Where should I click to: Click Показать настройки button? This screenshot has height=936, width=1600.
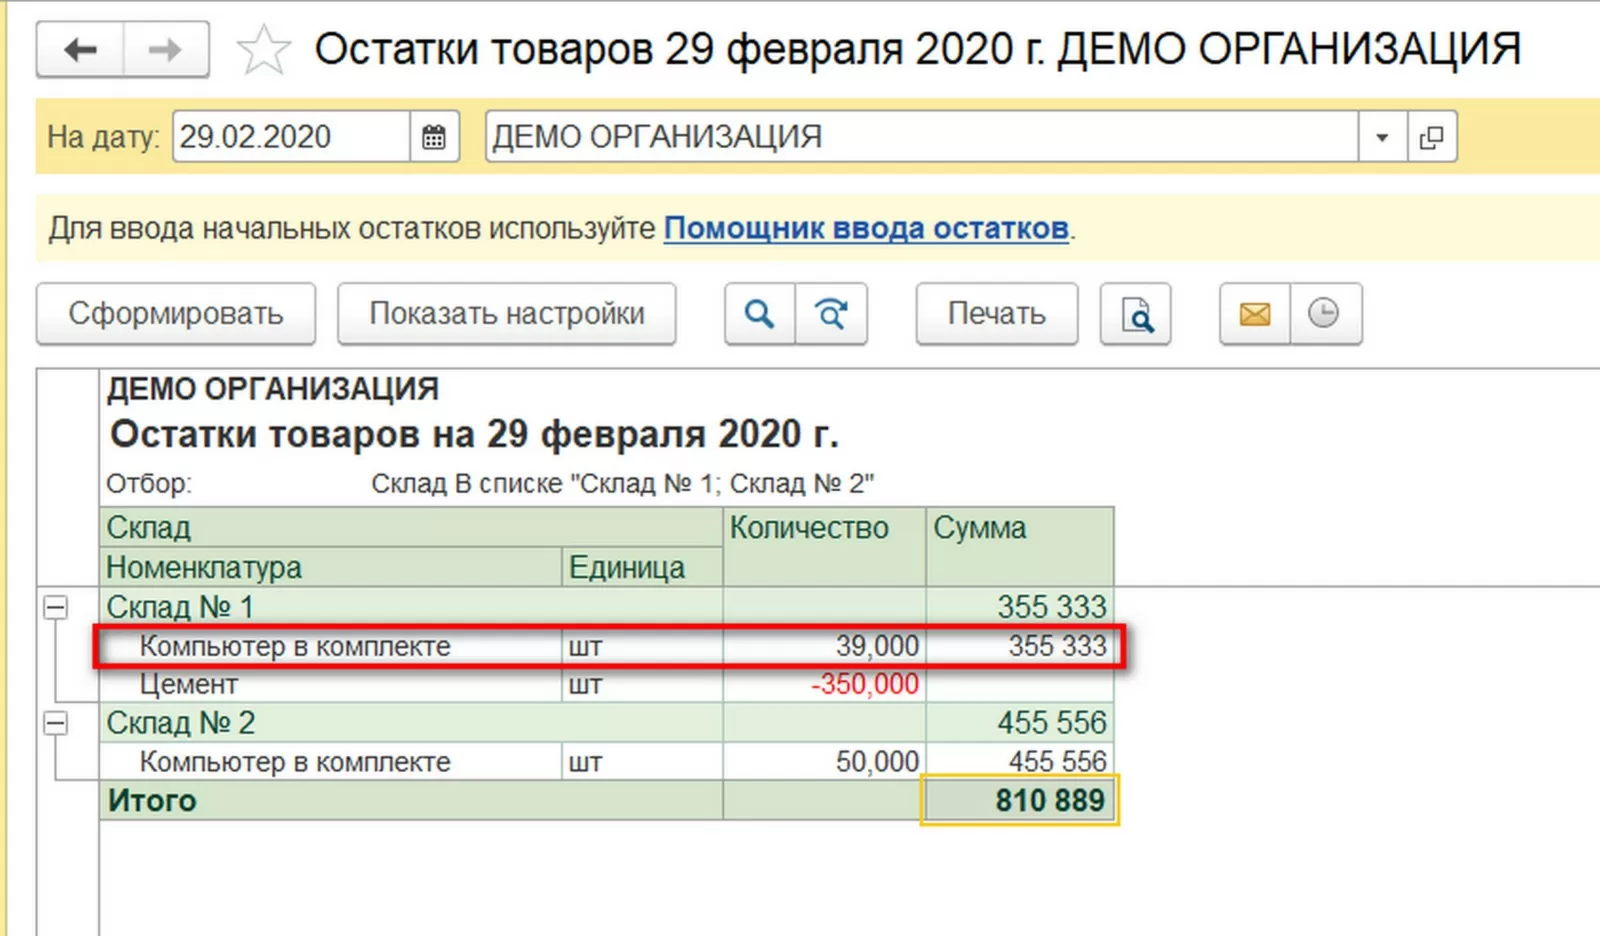point(507,314)
